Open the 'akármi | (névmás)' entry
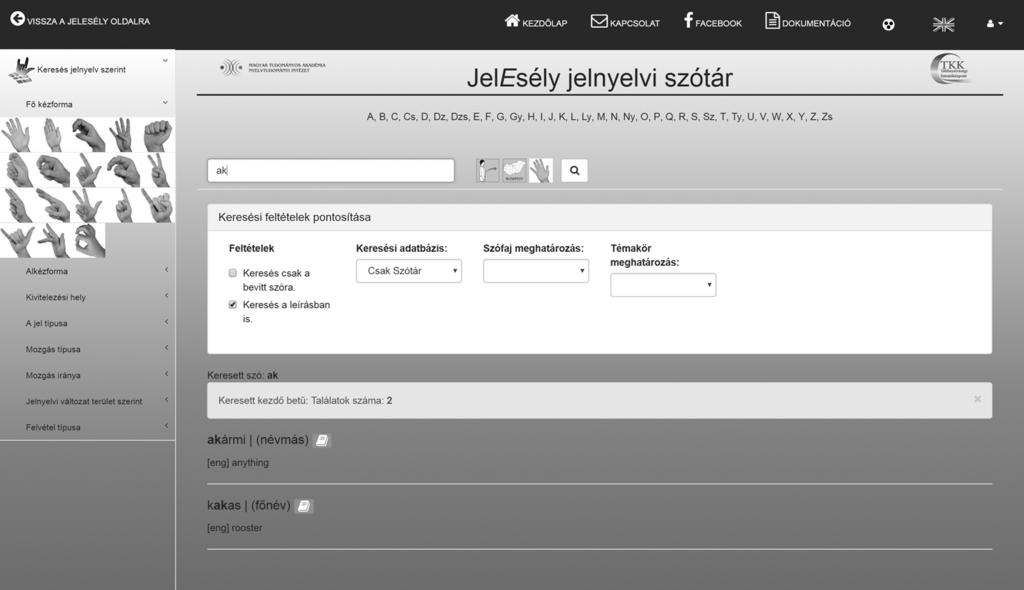This screenshot has height=590, width=1024. tap(258, 440)
